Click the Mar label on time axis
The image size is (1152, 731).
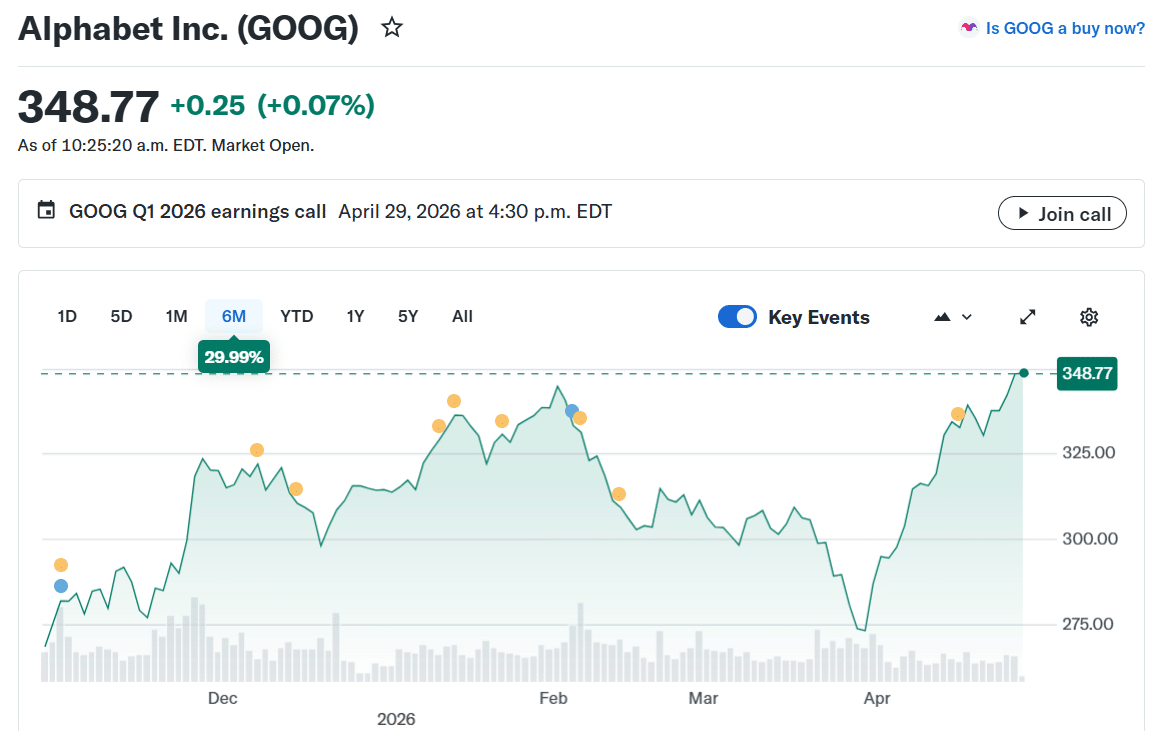click(x=702, y=698)
